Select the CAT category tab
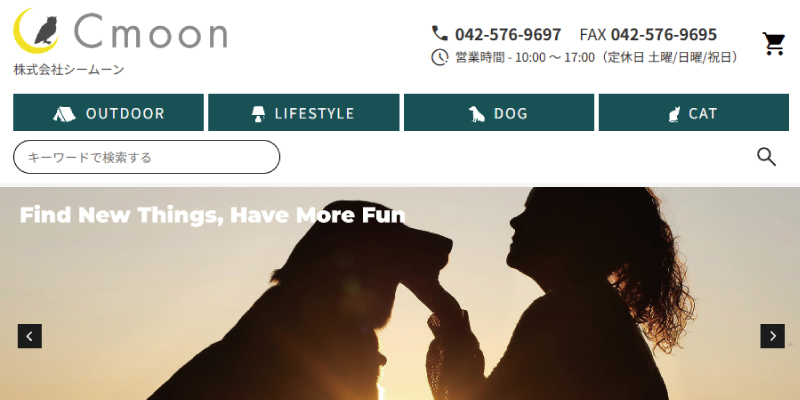Image resolution: width=800 pixels, height=400 pixels. pos(694,112)
